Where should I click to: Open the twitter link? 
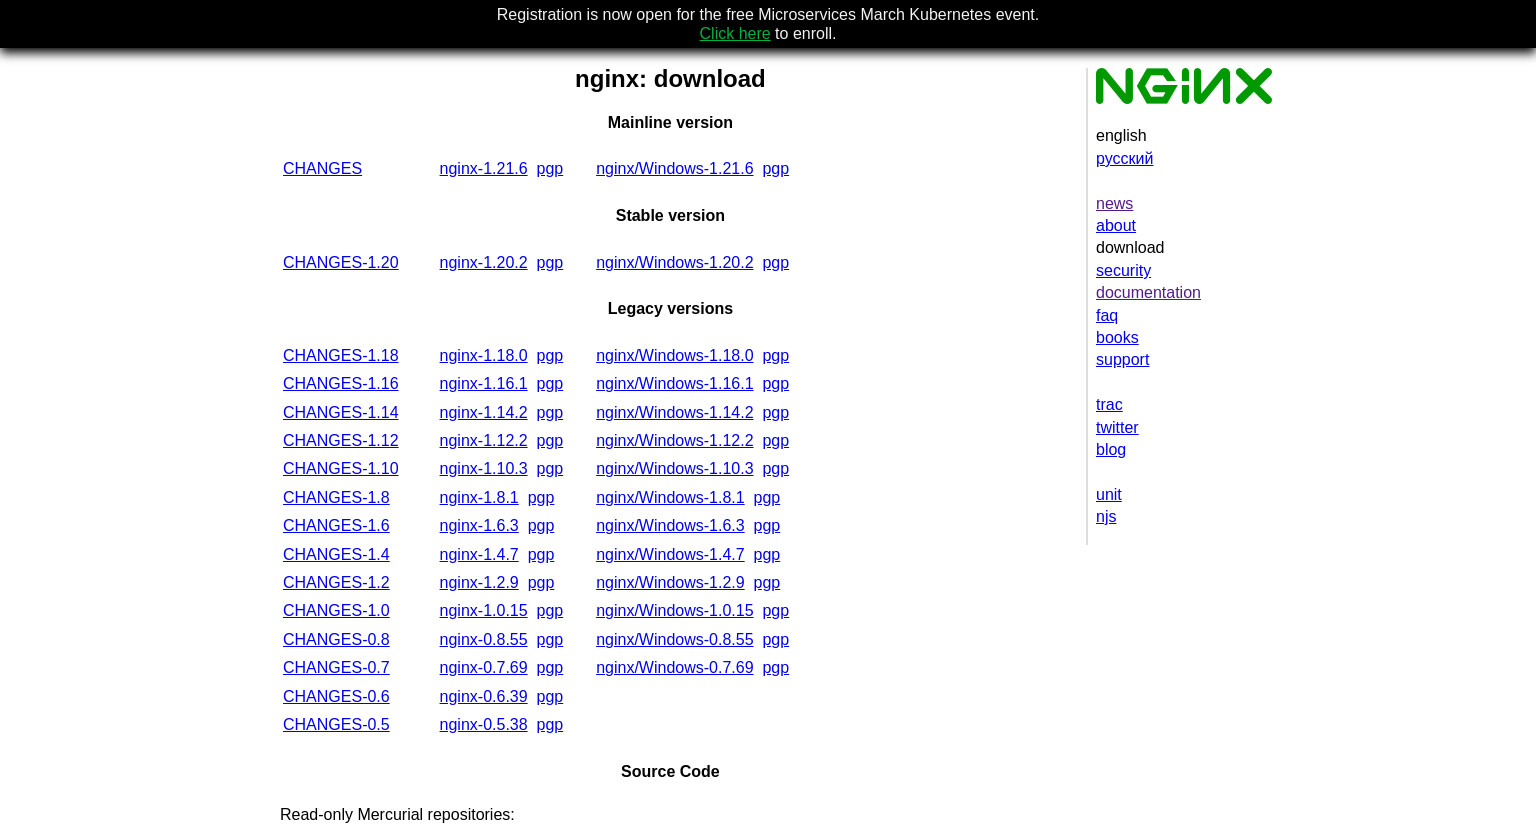[x=1117, y=428]
